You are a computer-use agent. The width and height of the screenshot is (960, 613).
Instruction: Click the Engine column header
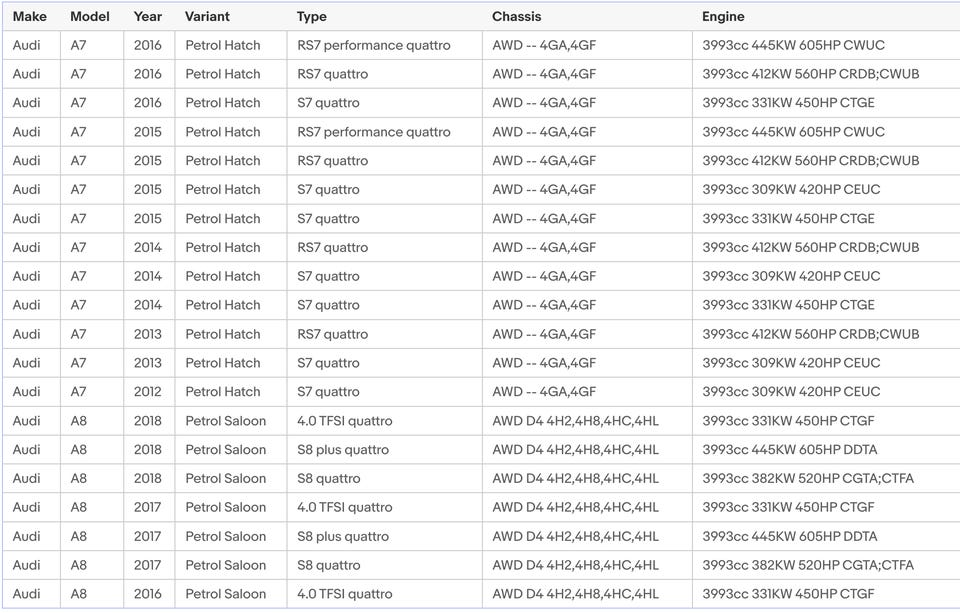(723, 16)
